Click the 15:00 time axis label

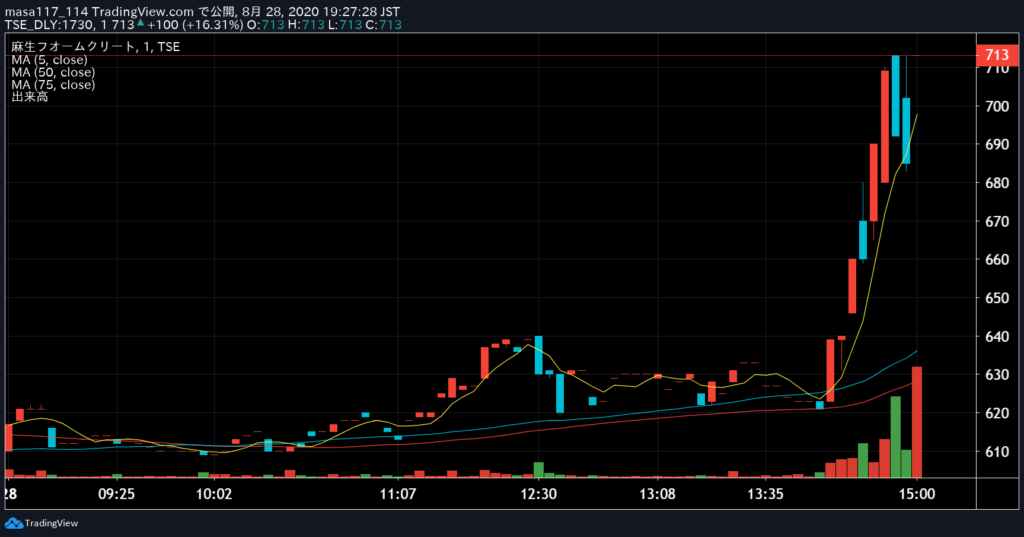pyautogui.click(x=917, y=494)
